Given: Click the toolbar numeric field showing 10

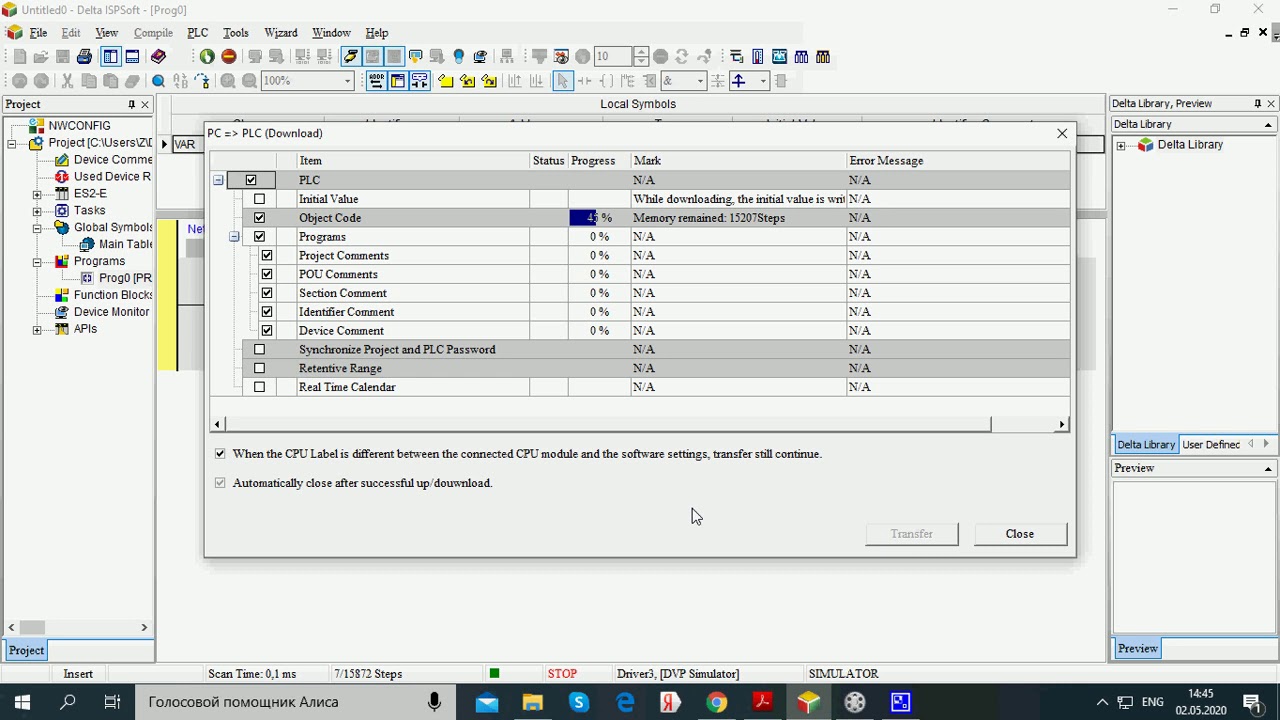Looking at the screenshot, I should pyautogui.click(x=613, y=57).
